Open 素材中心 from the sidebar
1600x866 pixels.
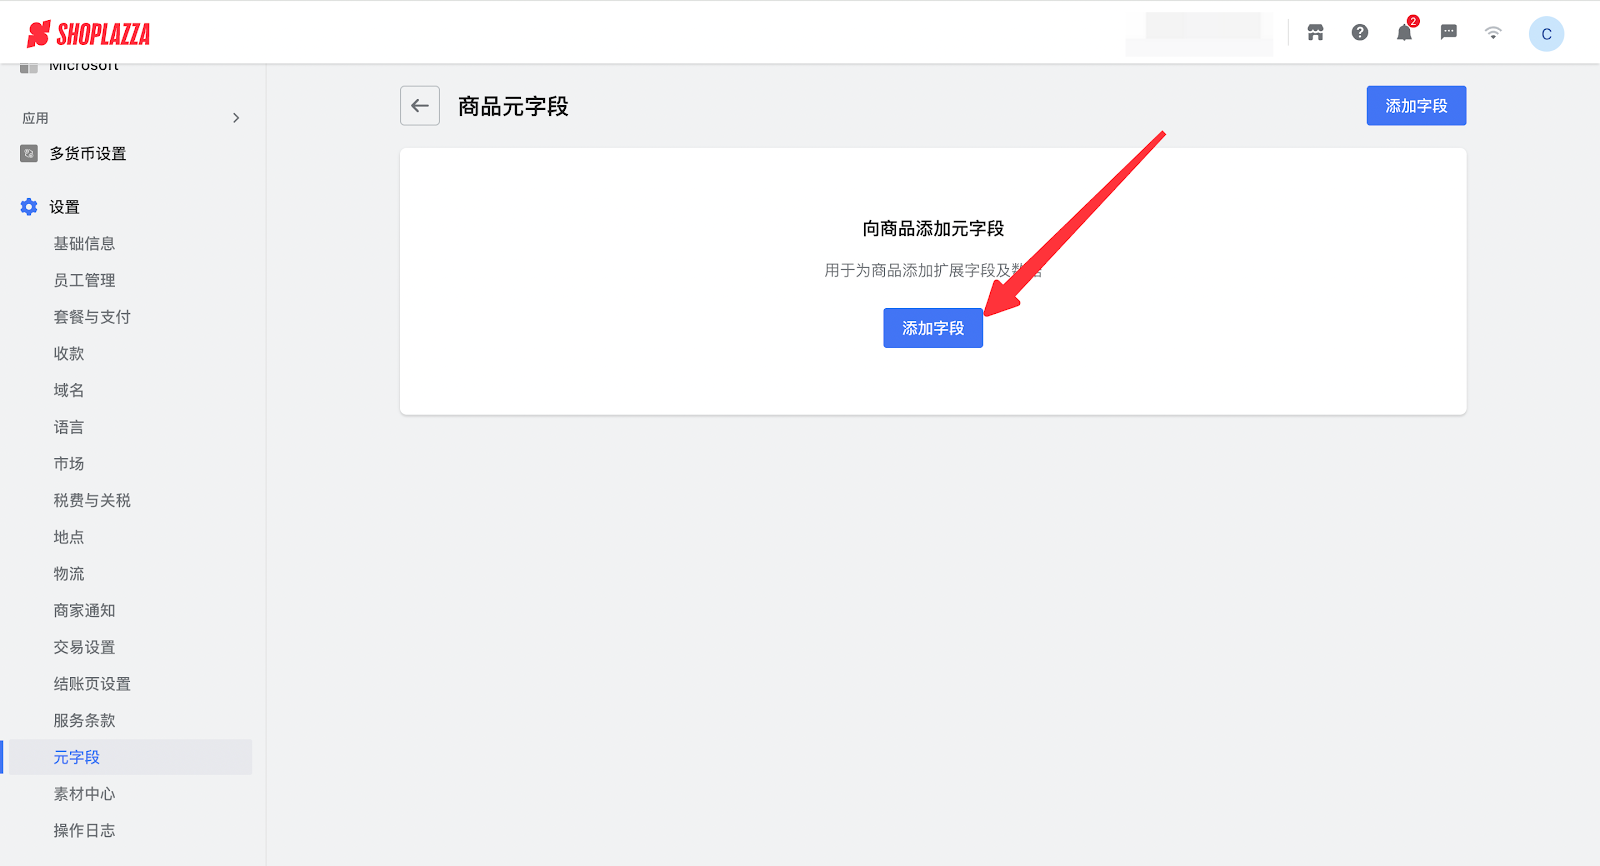point(84,794)
